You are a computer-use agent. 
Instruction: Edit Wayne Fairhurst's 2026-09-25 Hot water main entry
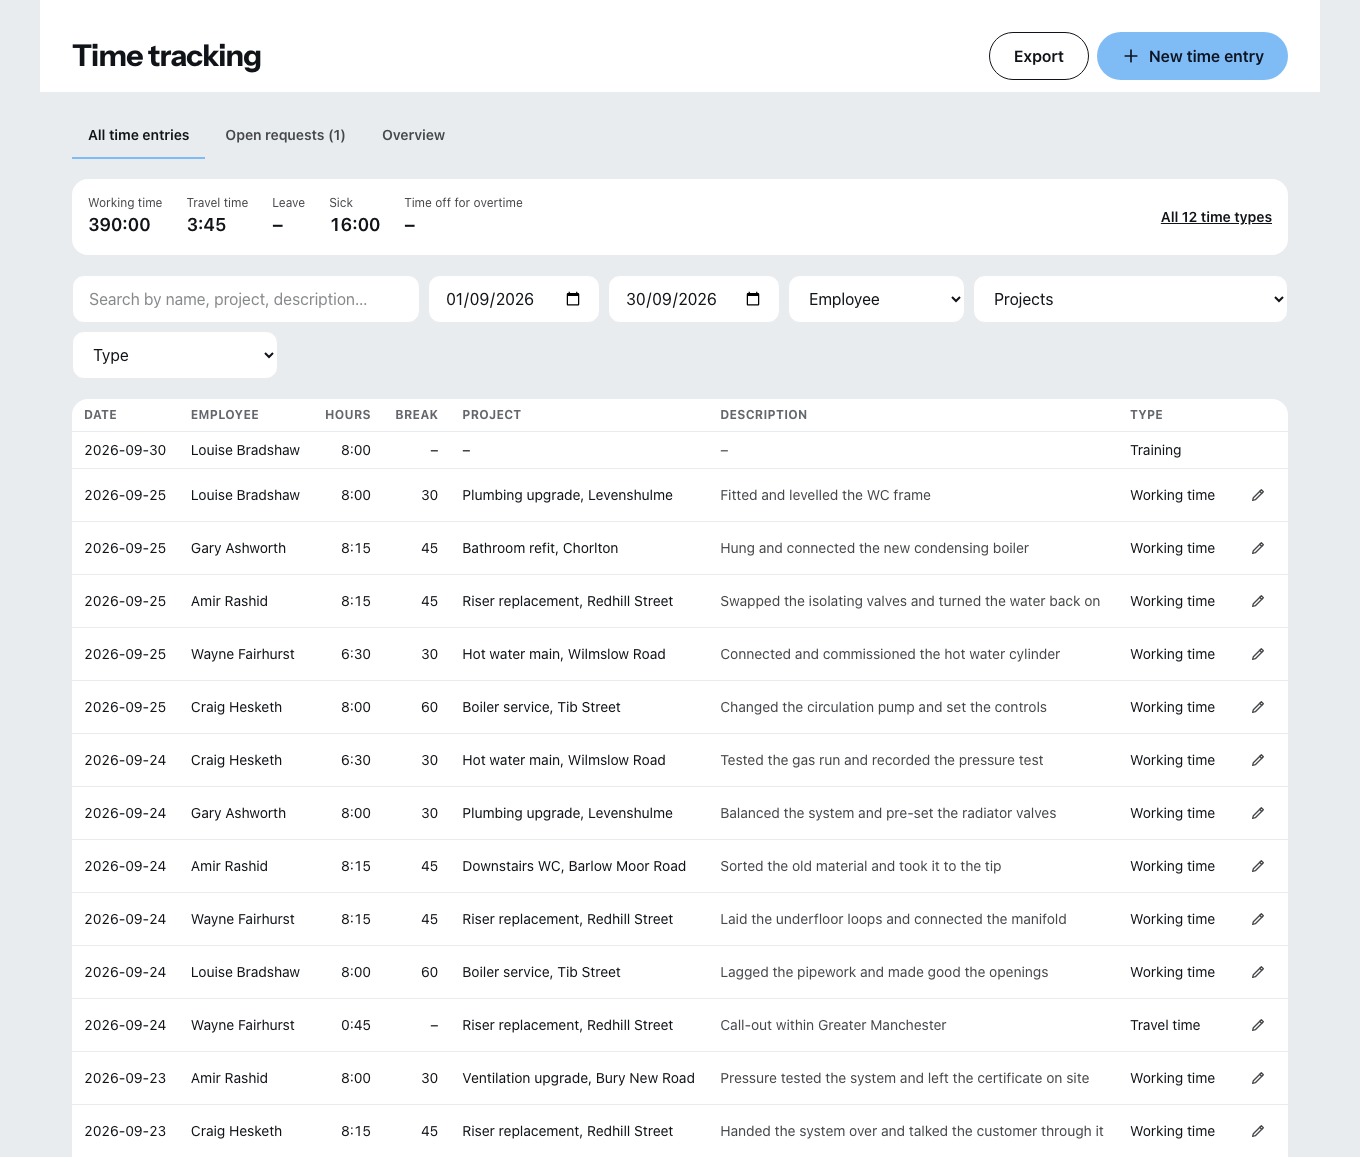click(1258, 654)
